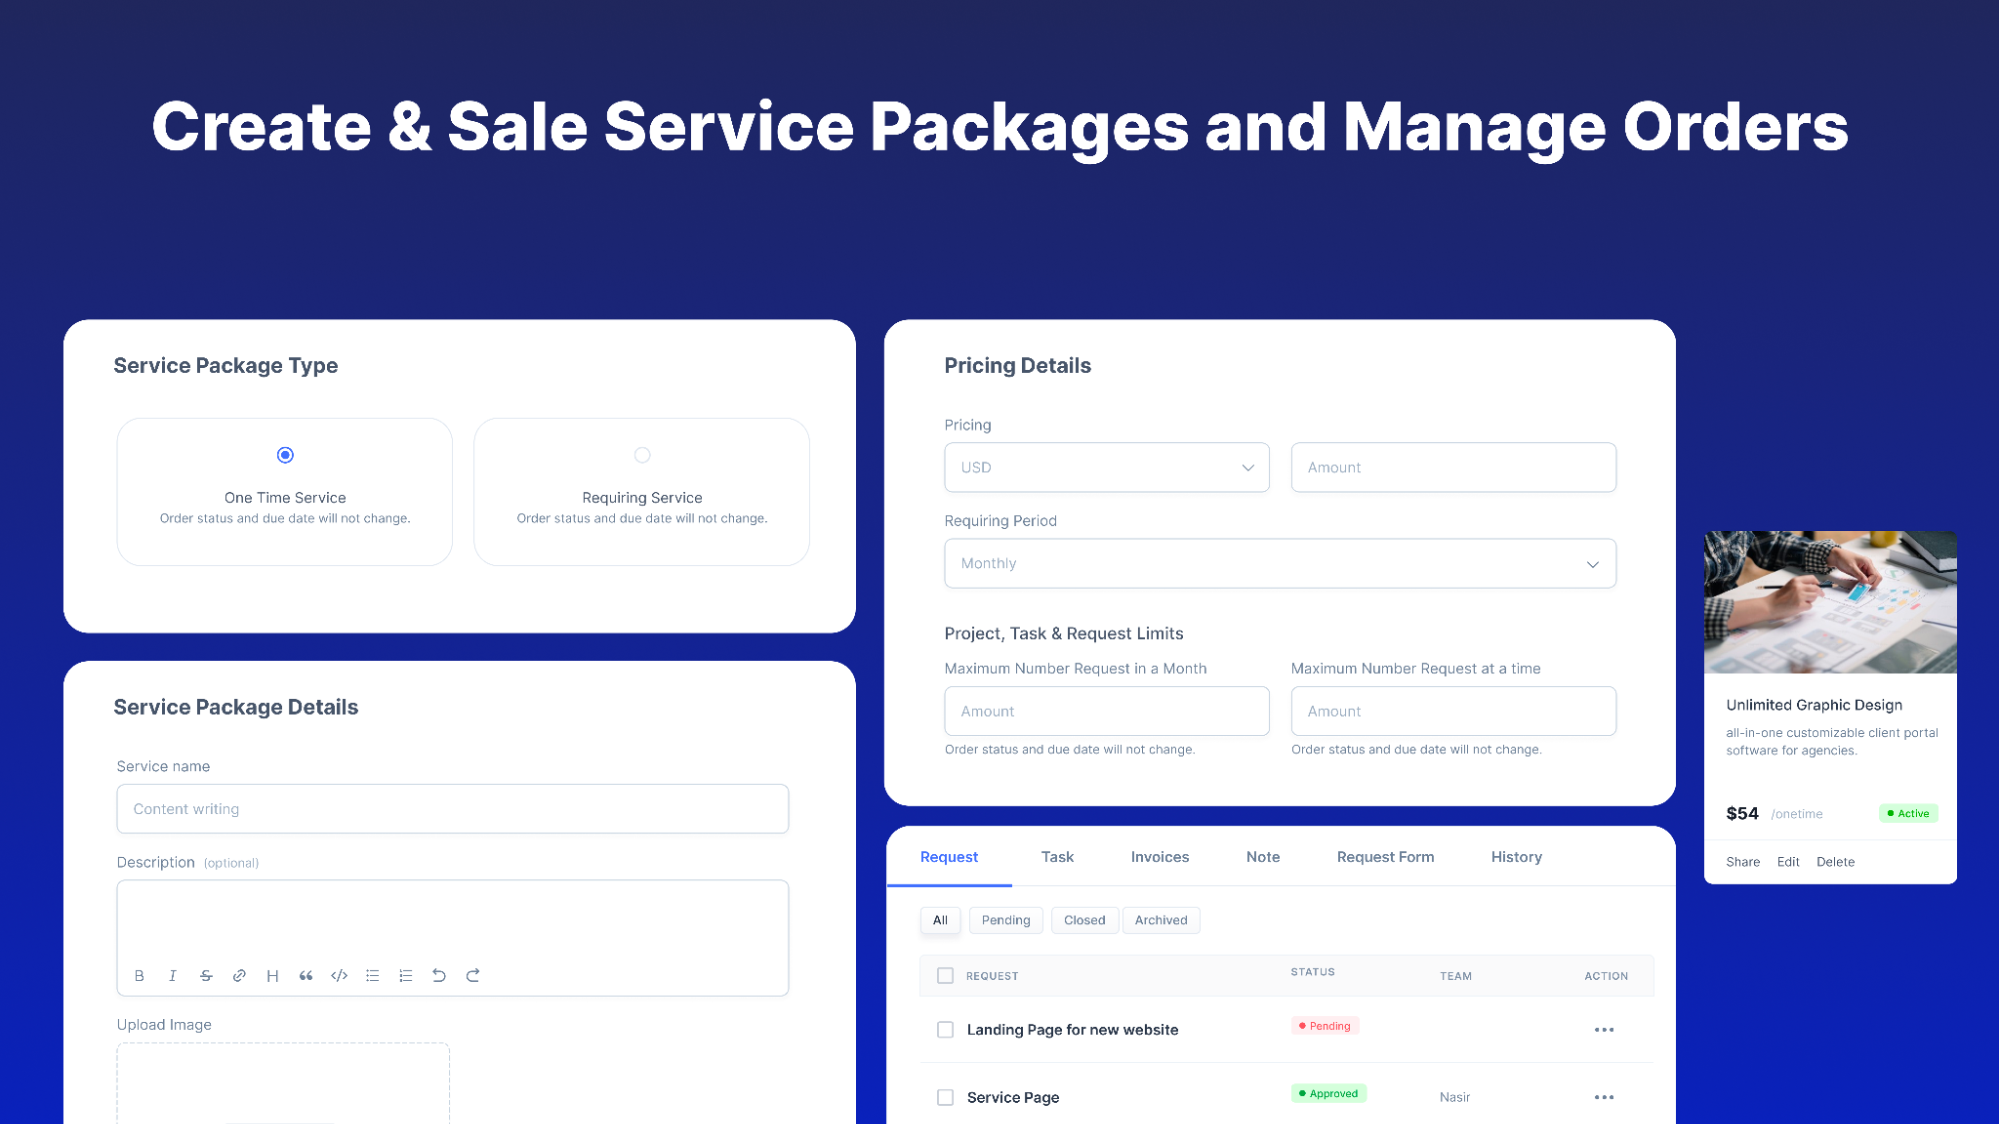Image resolution: width=1999 pixels, height=1125 pixels.
Task: Filter requests by Closed
Action: point(1084,920)
